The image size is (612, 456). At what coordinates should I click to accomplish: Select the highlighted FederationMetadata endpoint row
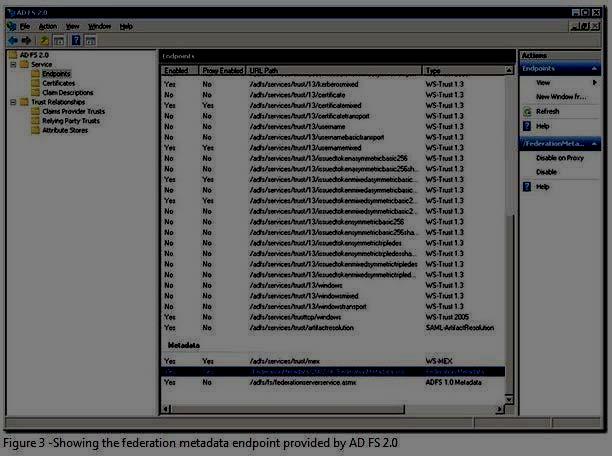(x=333, y=372)
